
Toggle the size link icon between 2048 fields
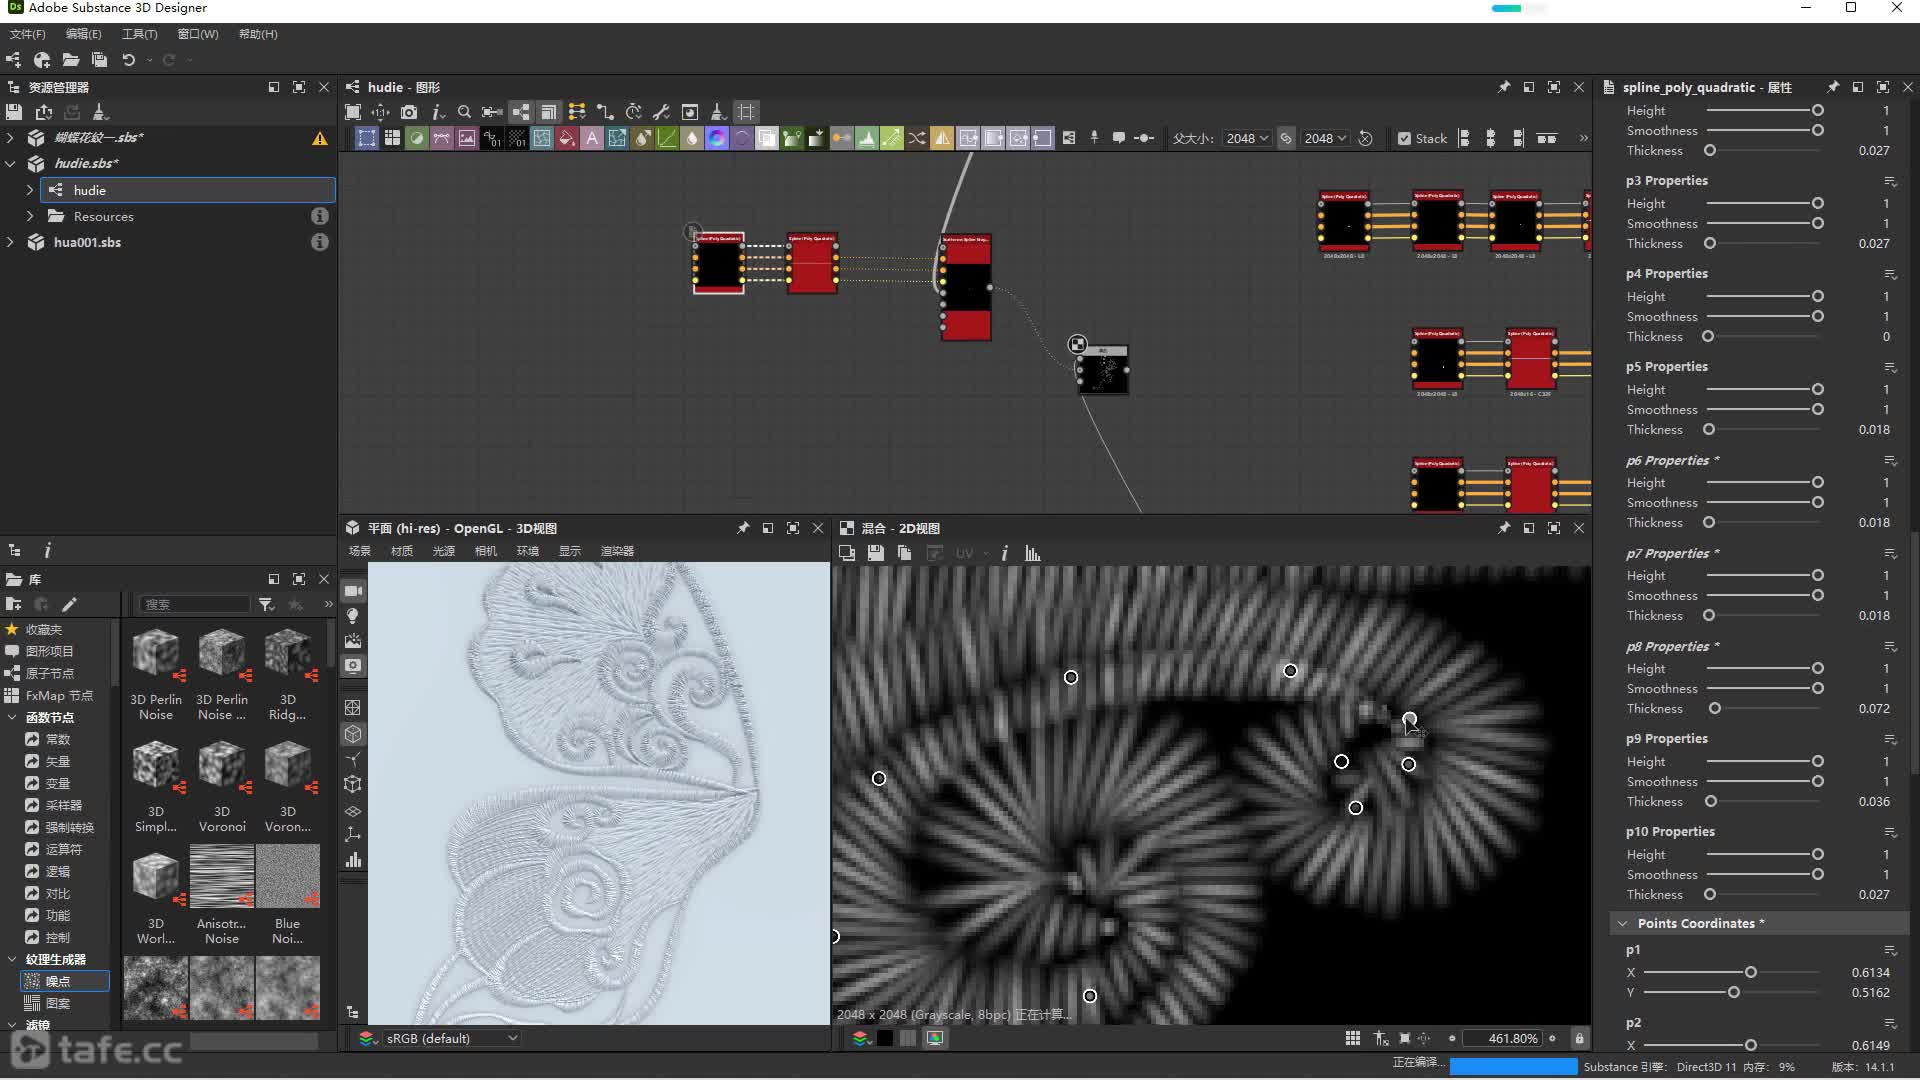[x=1286, y=138]
